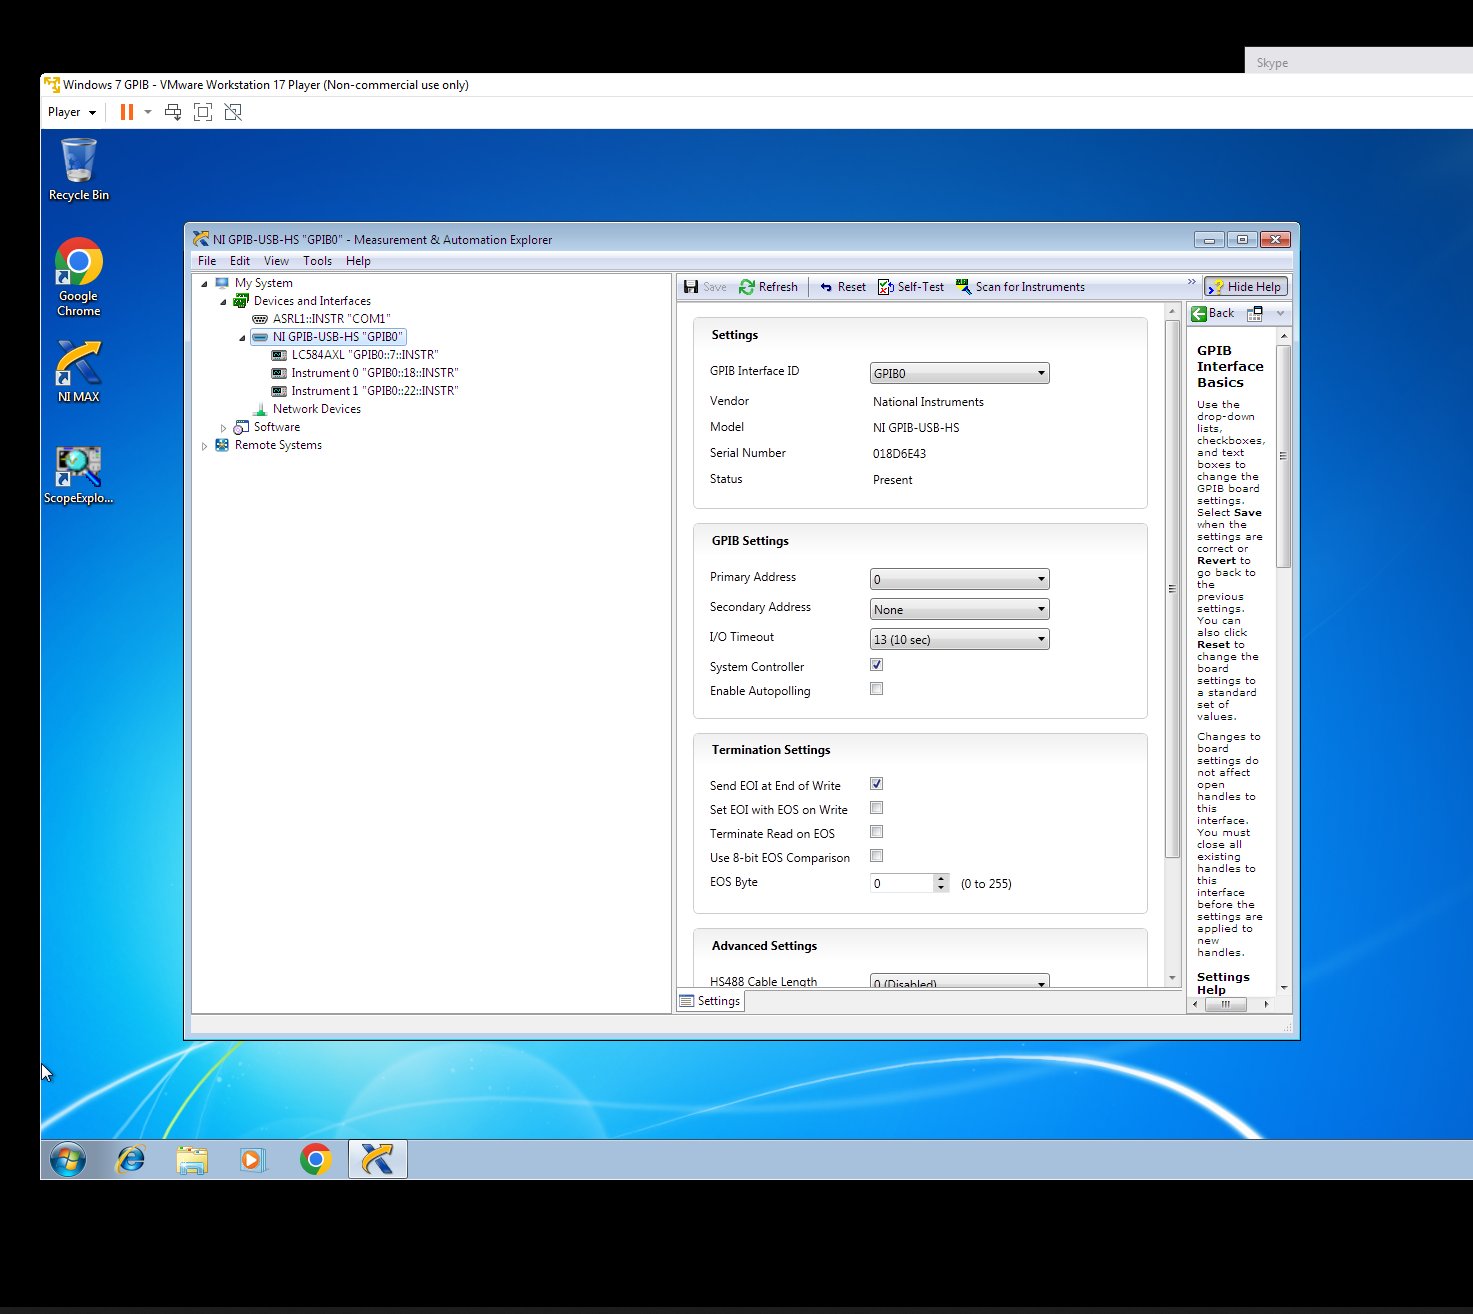Viewport: 1473px width, 1314px height.
Task: Show more toolbar items chevron
Action: [x=1191, y=282]
